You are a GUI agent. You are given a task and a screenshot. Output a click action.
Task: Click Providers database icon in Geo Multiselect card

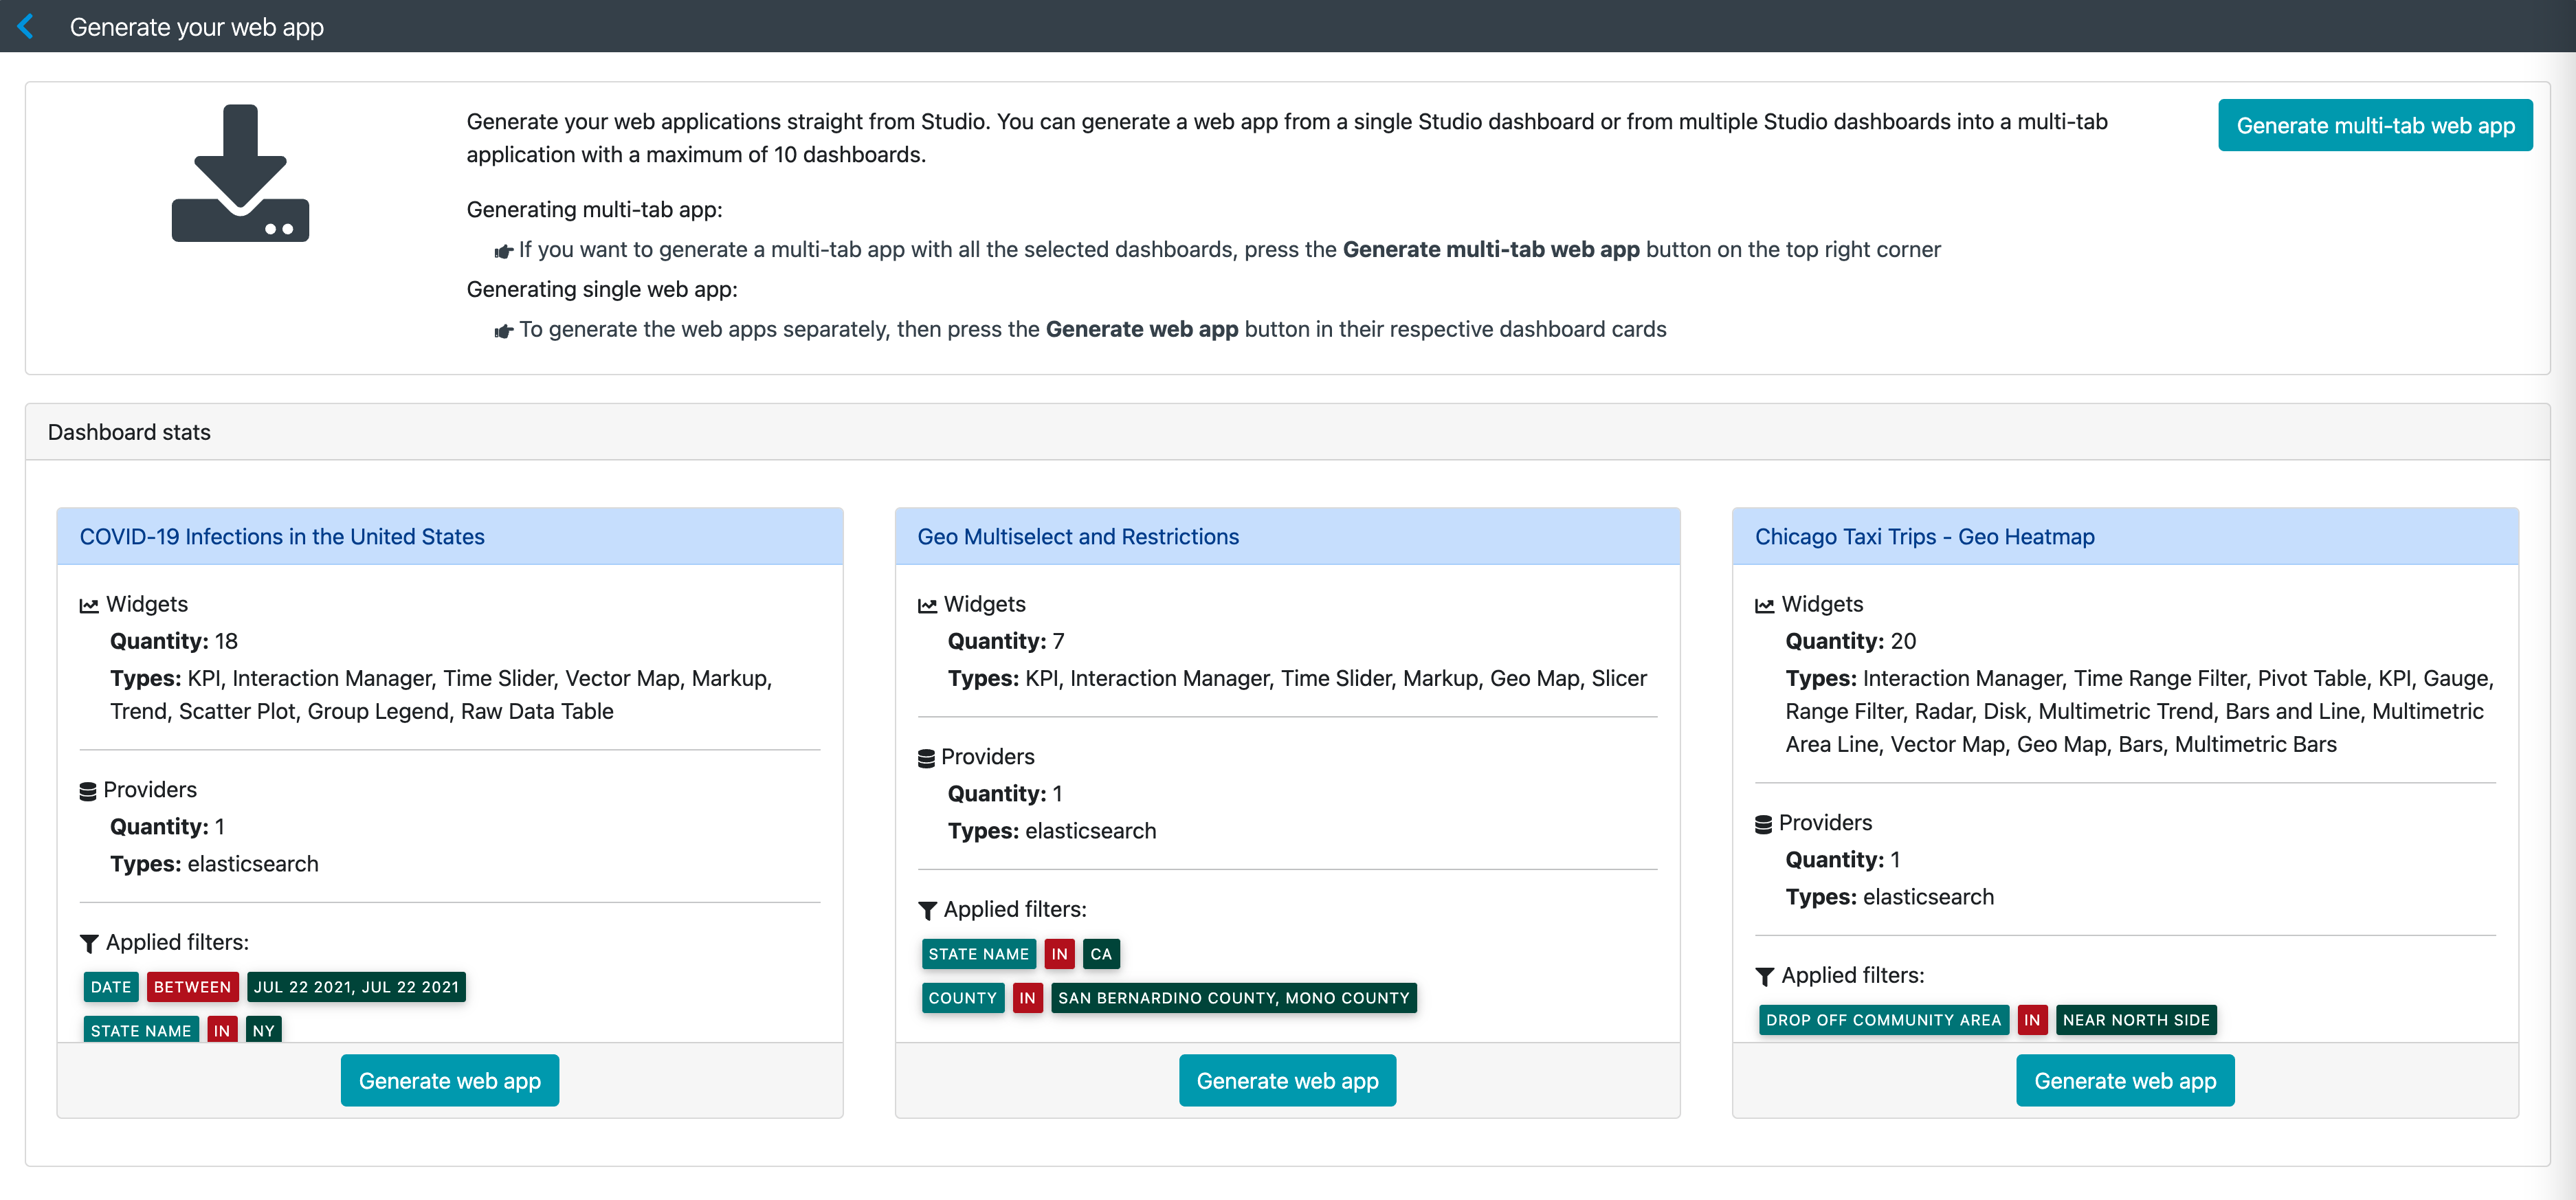(x=926, y=758)
